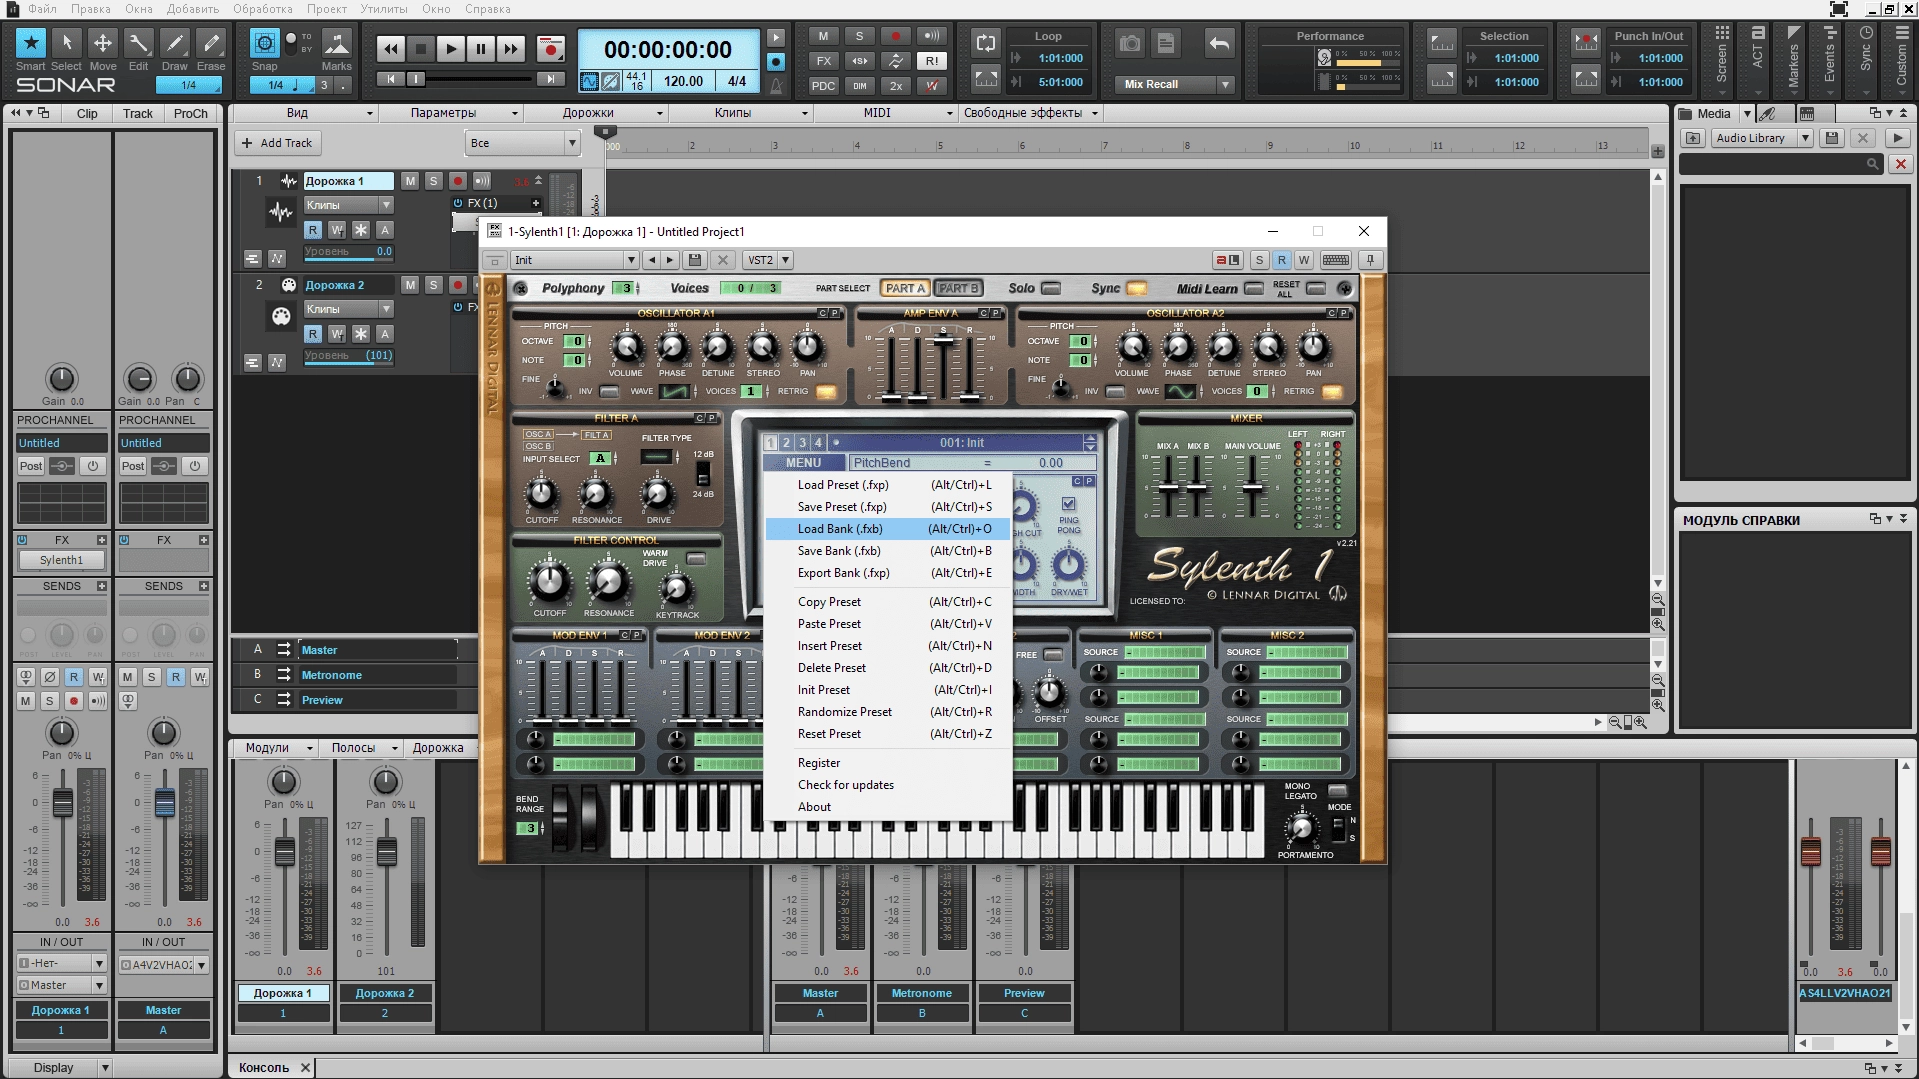Open the Display dropdown at bottom

pyautogui.click(x=61, y=1067)
